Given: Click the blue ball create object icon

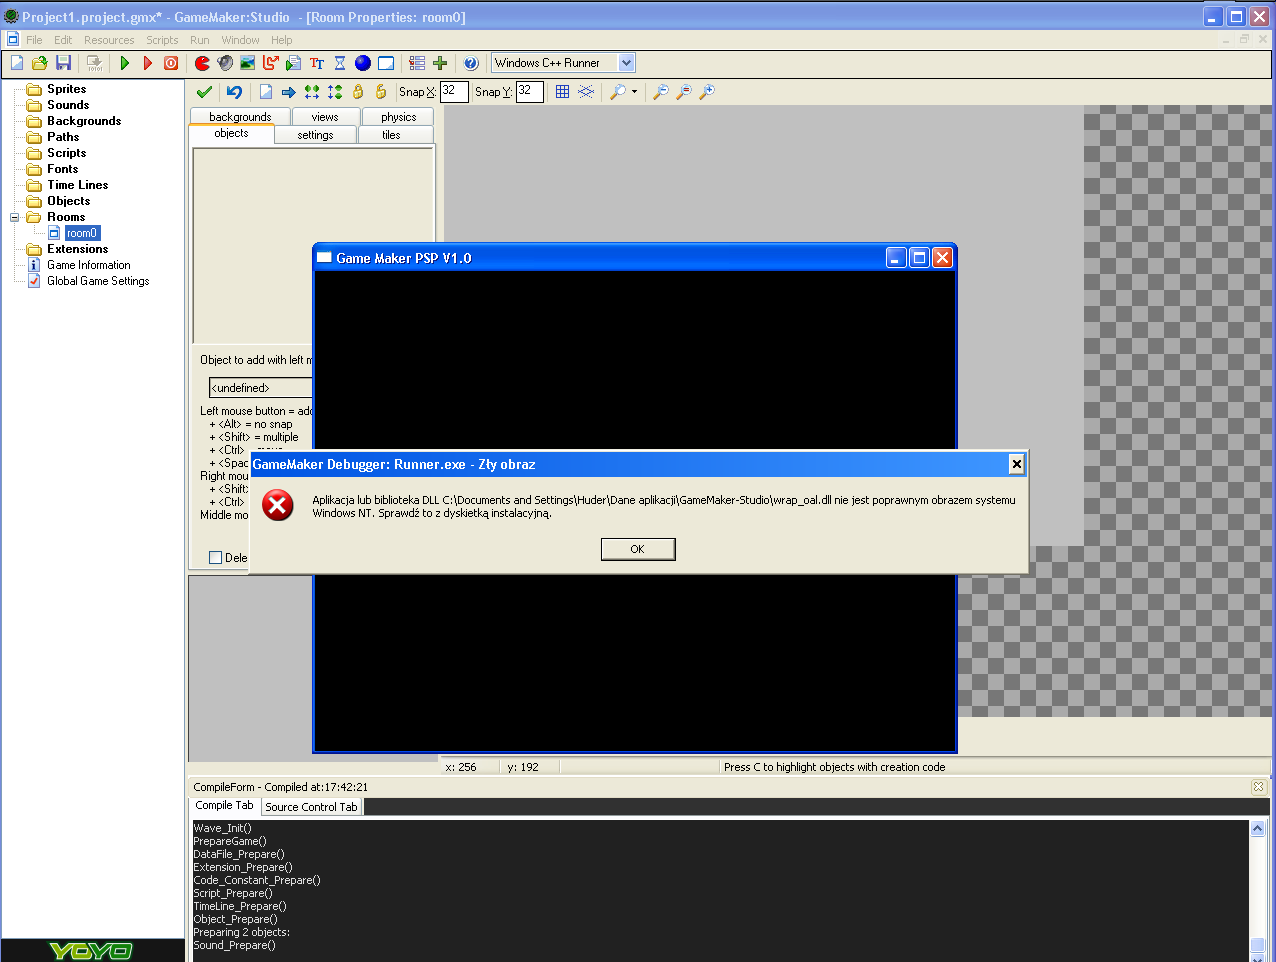Looking at the screenshot, I should click(363, 63).
